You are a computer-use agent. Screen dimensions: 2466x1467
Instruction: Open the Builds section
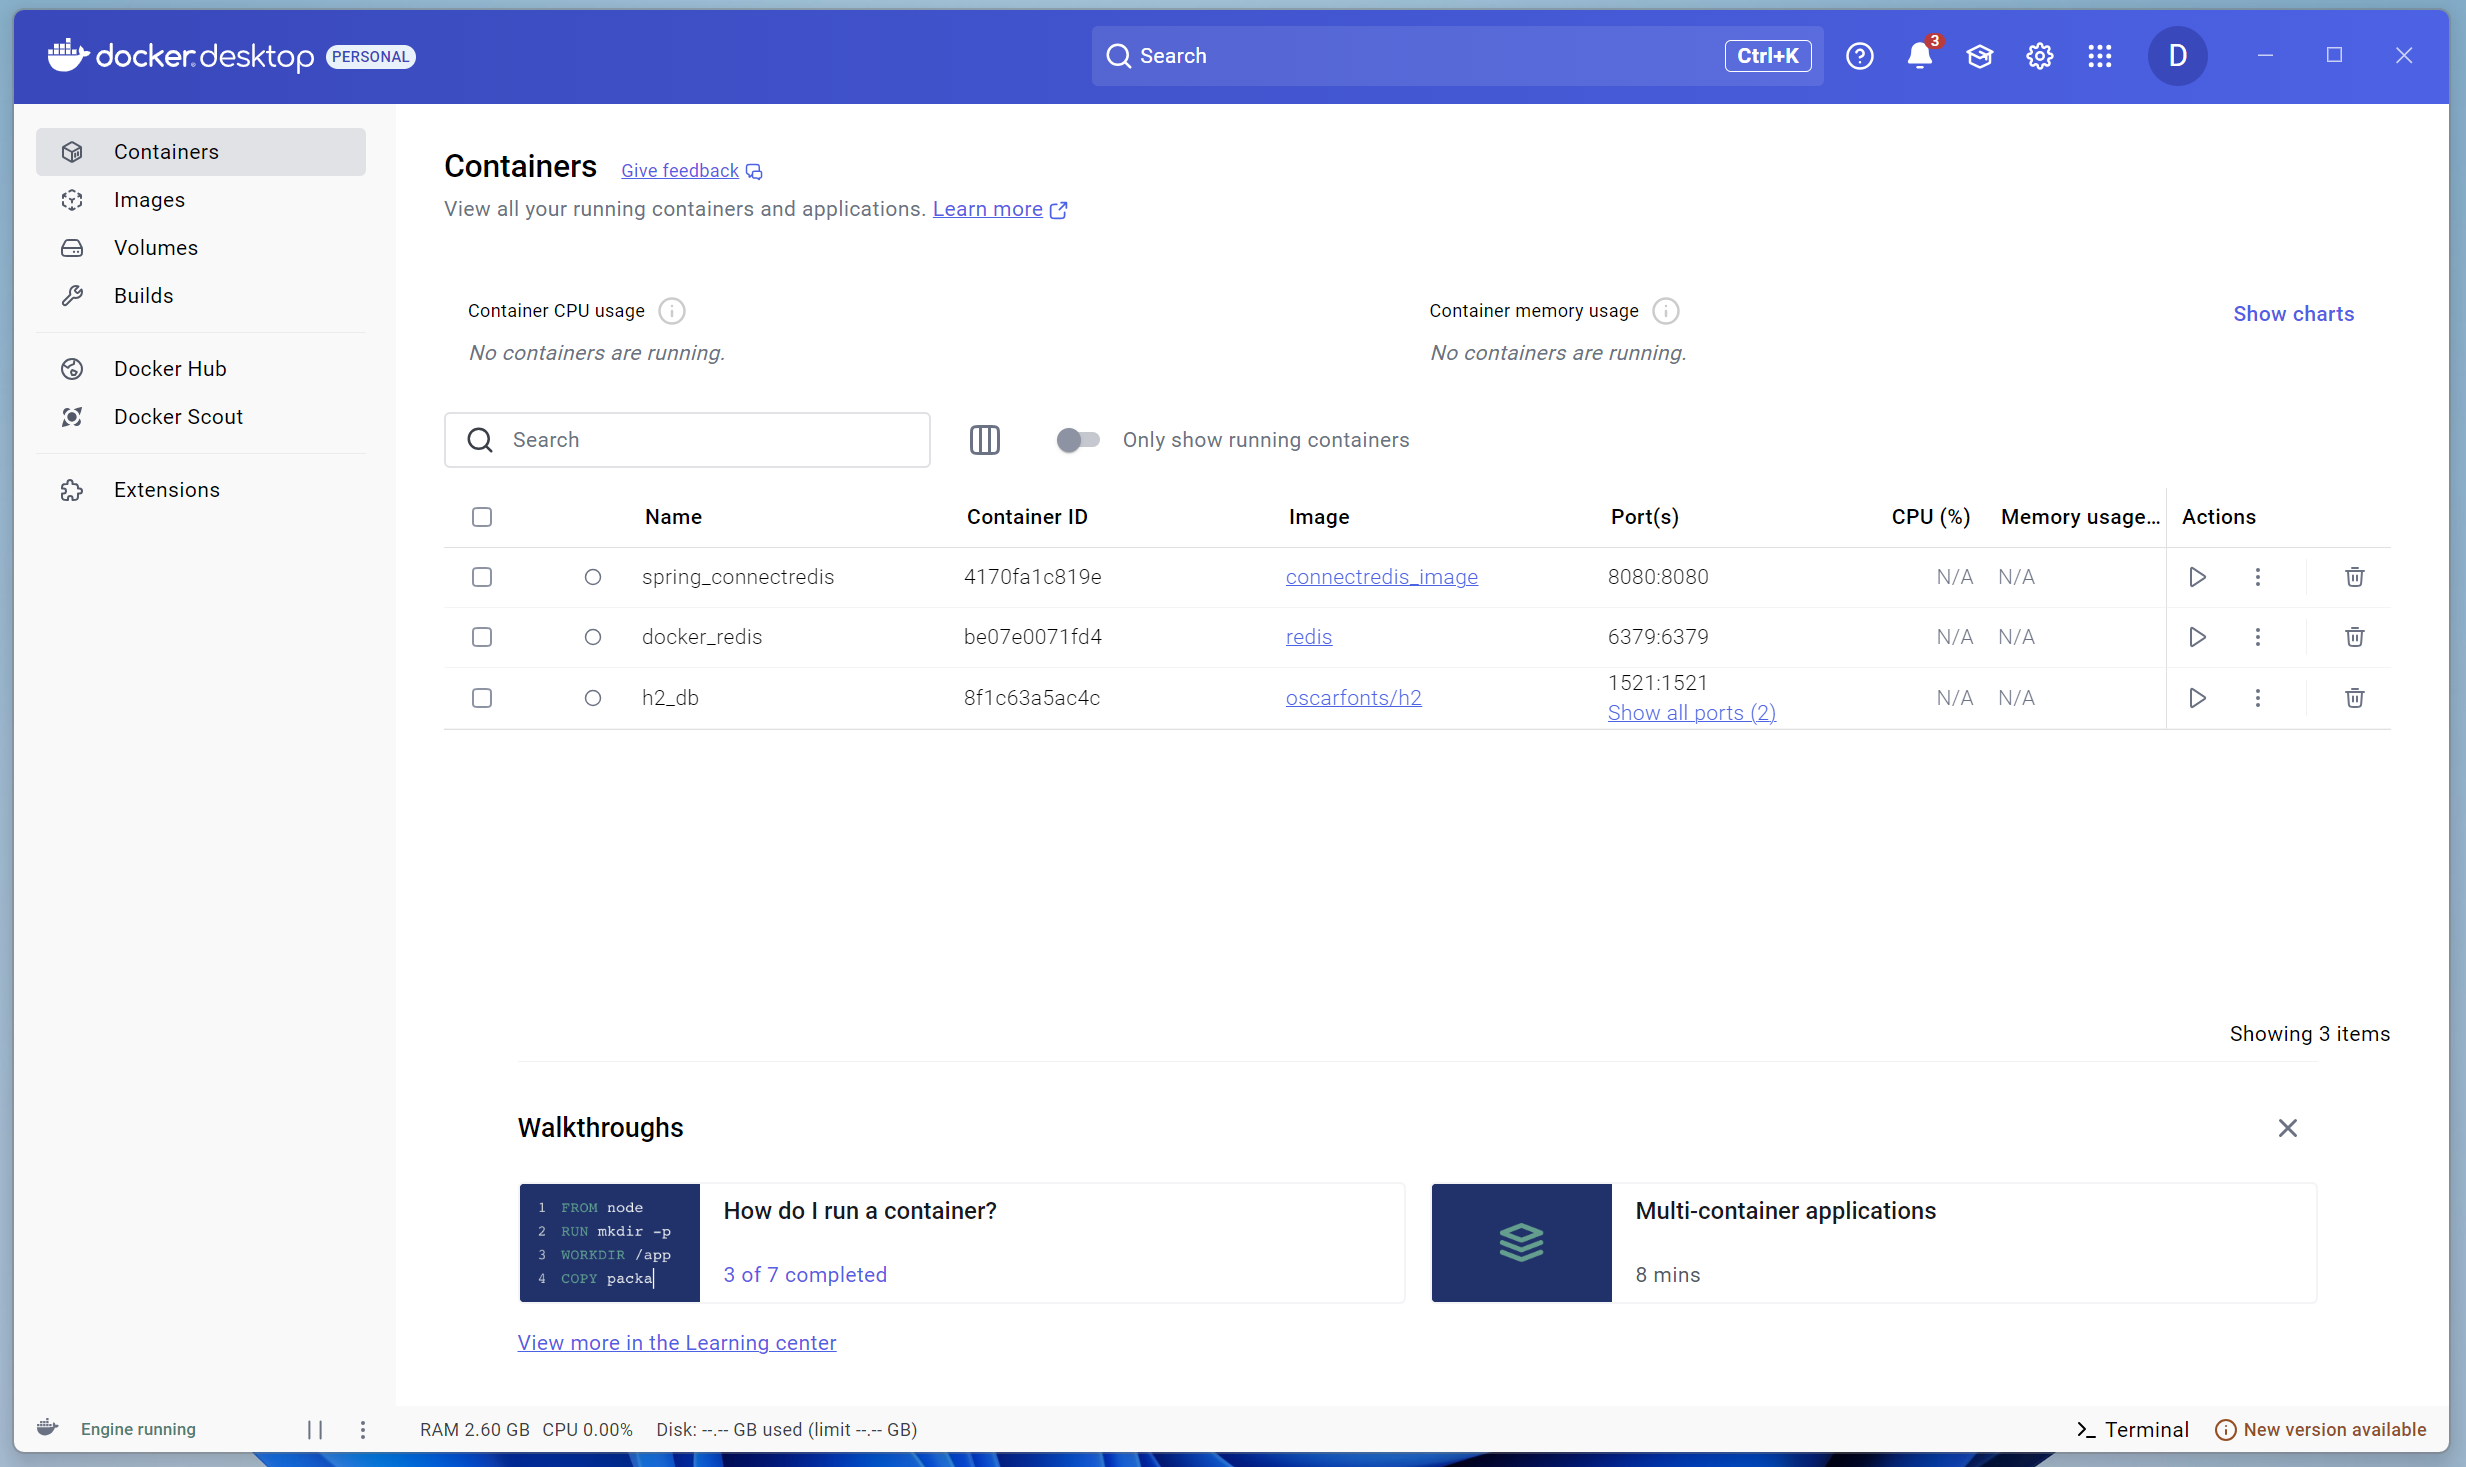201,296
